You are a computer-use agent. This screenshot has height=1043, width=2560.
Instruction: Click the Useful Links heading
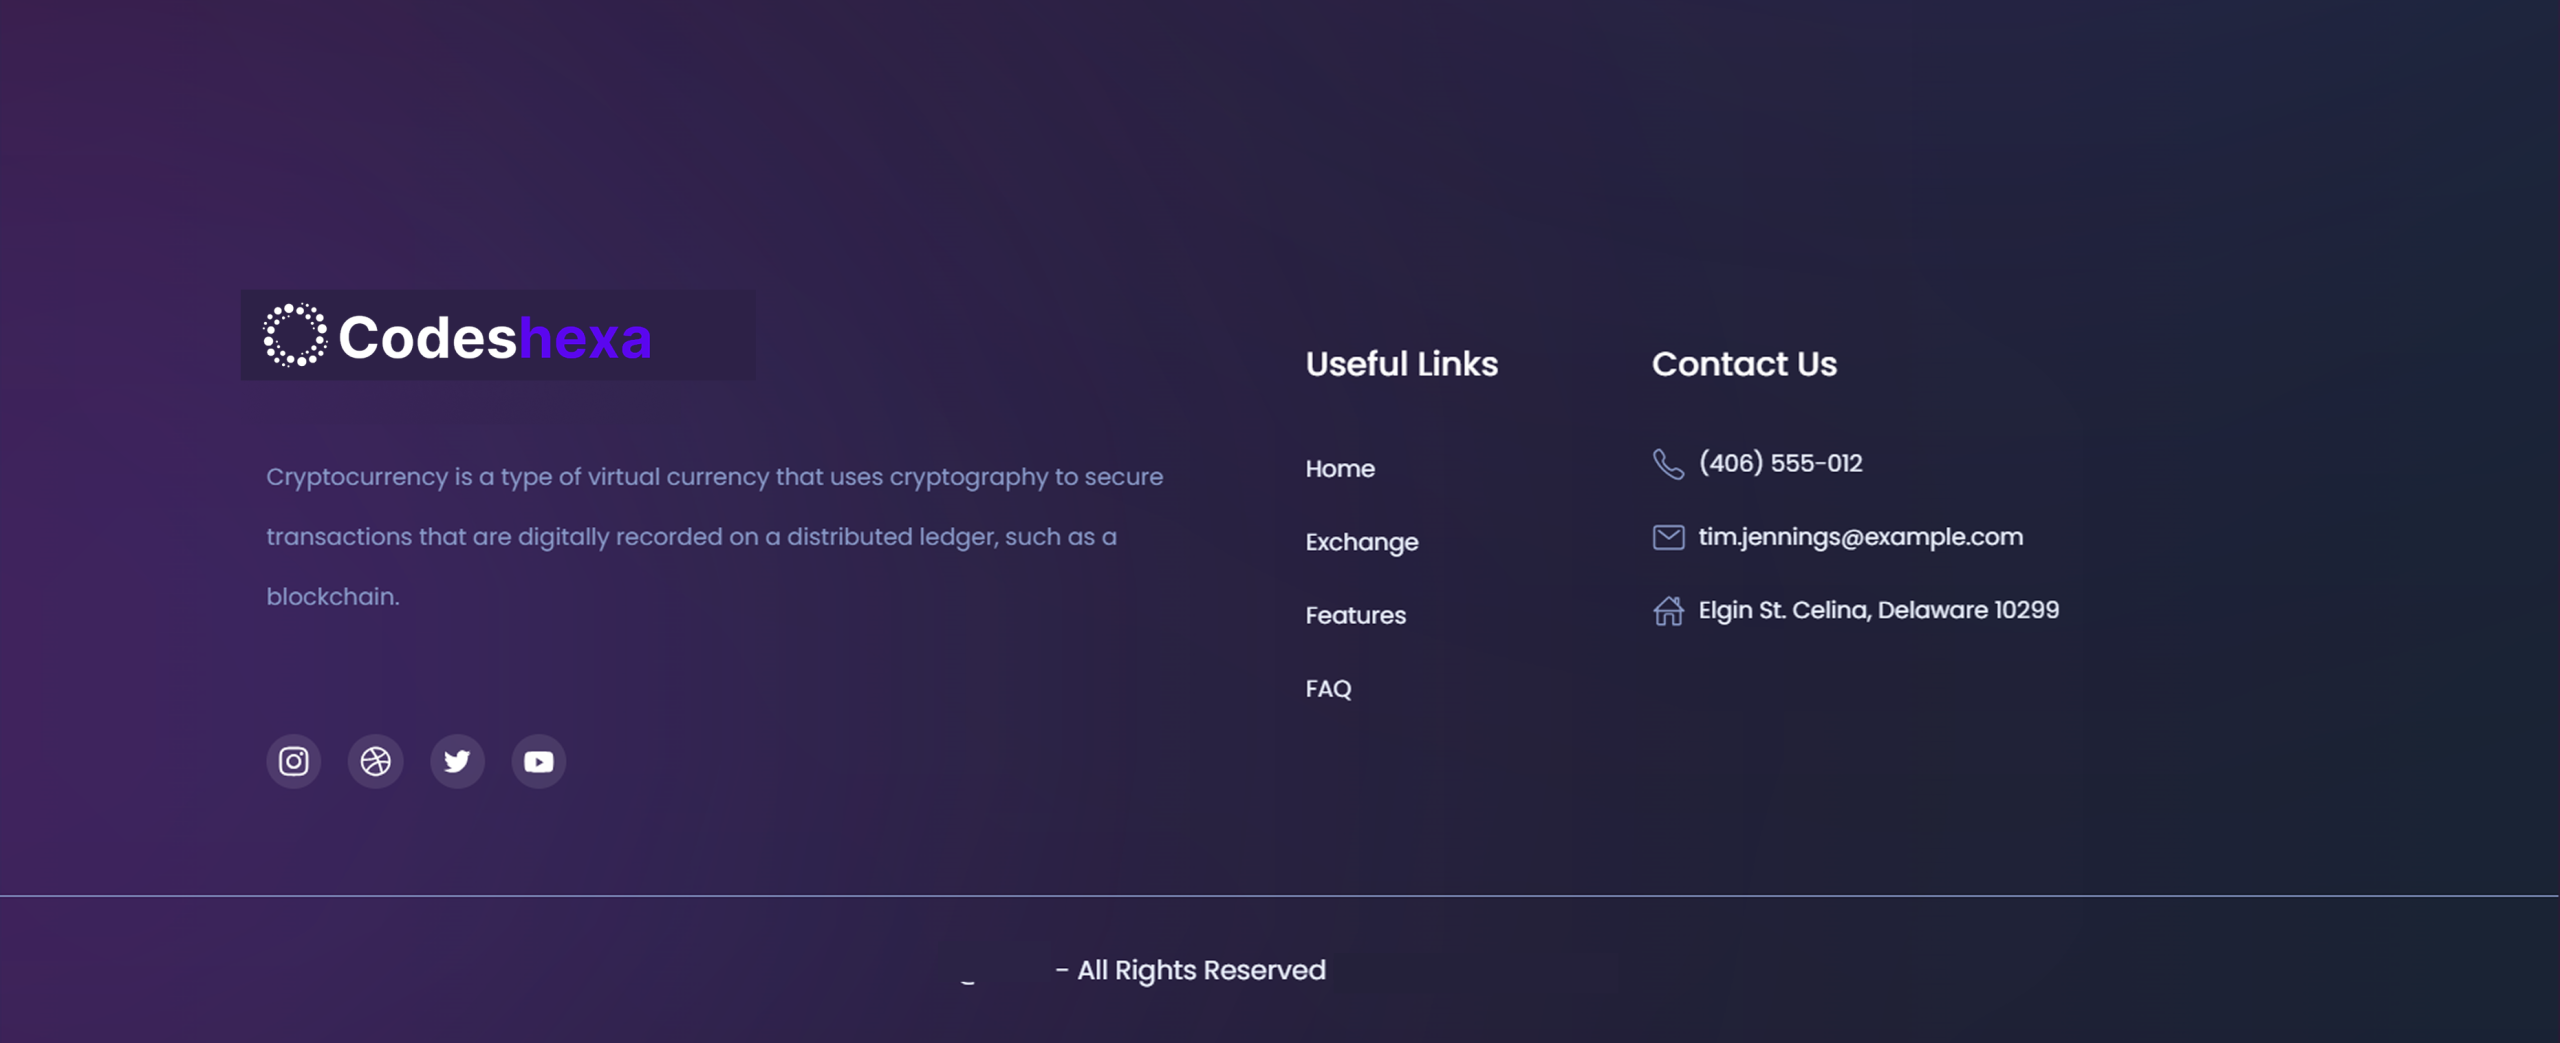1401,364
